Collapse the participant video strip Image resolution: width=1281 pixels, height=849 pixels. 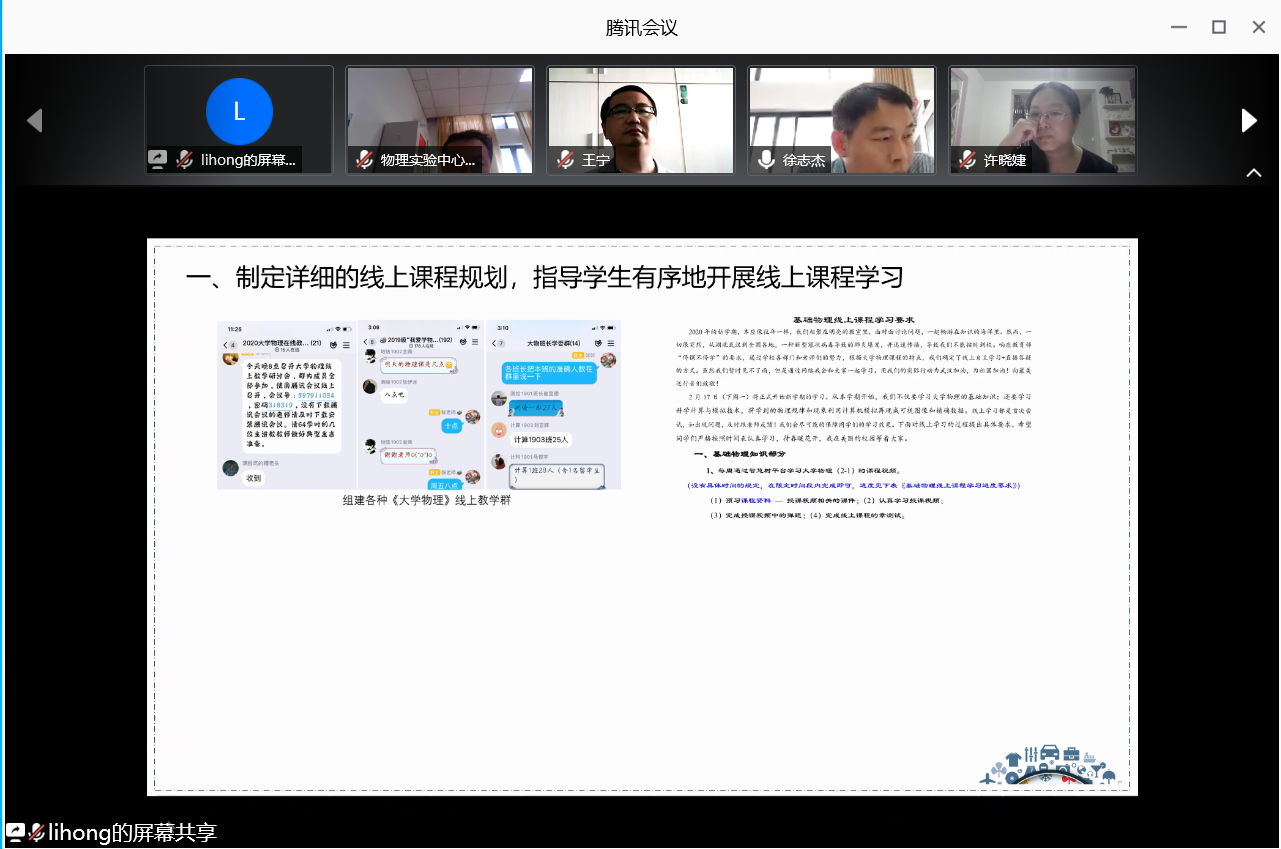coord(1253,173)
